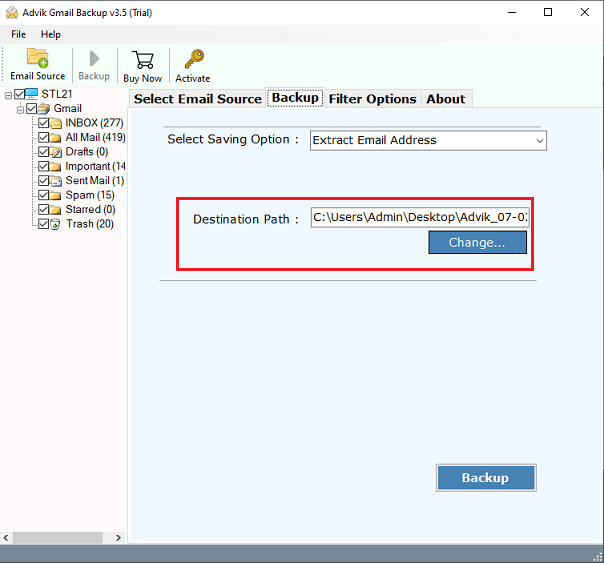Uncheck the Gmail account checkbox

pos(32,109)
